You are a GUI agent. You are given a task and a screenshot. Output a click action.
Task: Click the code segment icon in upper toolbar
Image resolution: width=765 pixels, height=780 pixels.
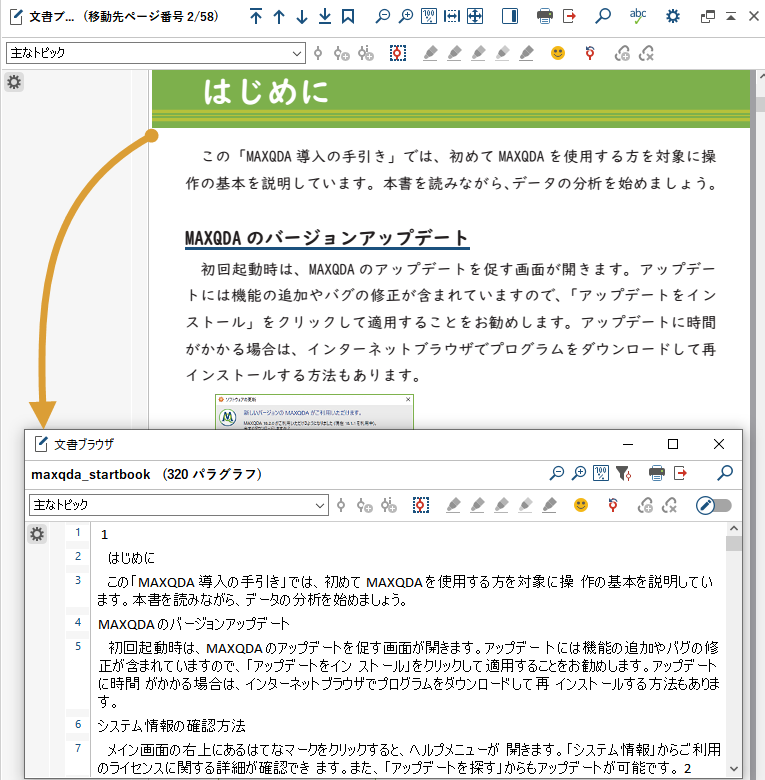point(318,53)
